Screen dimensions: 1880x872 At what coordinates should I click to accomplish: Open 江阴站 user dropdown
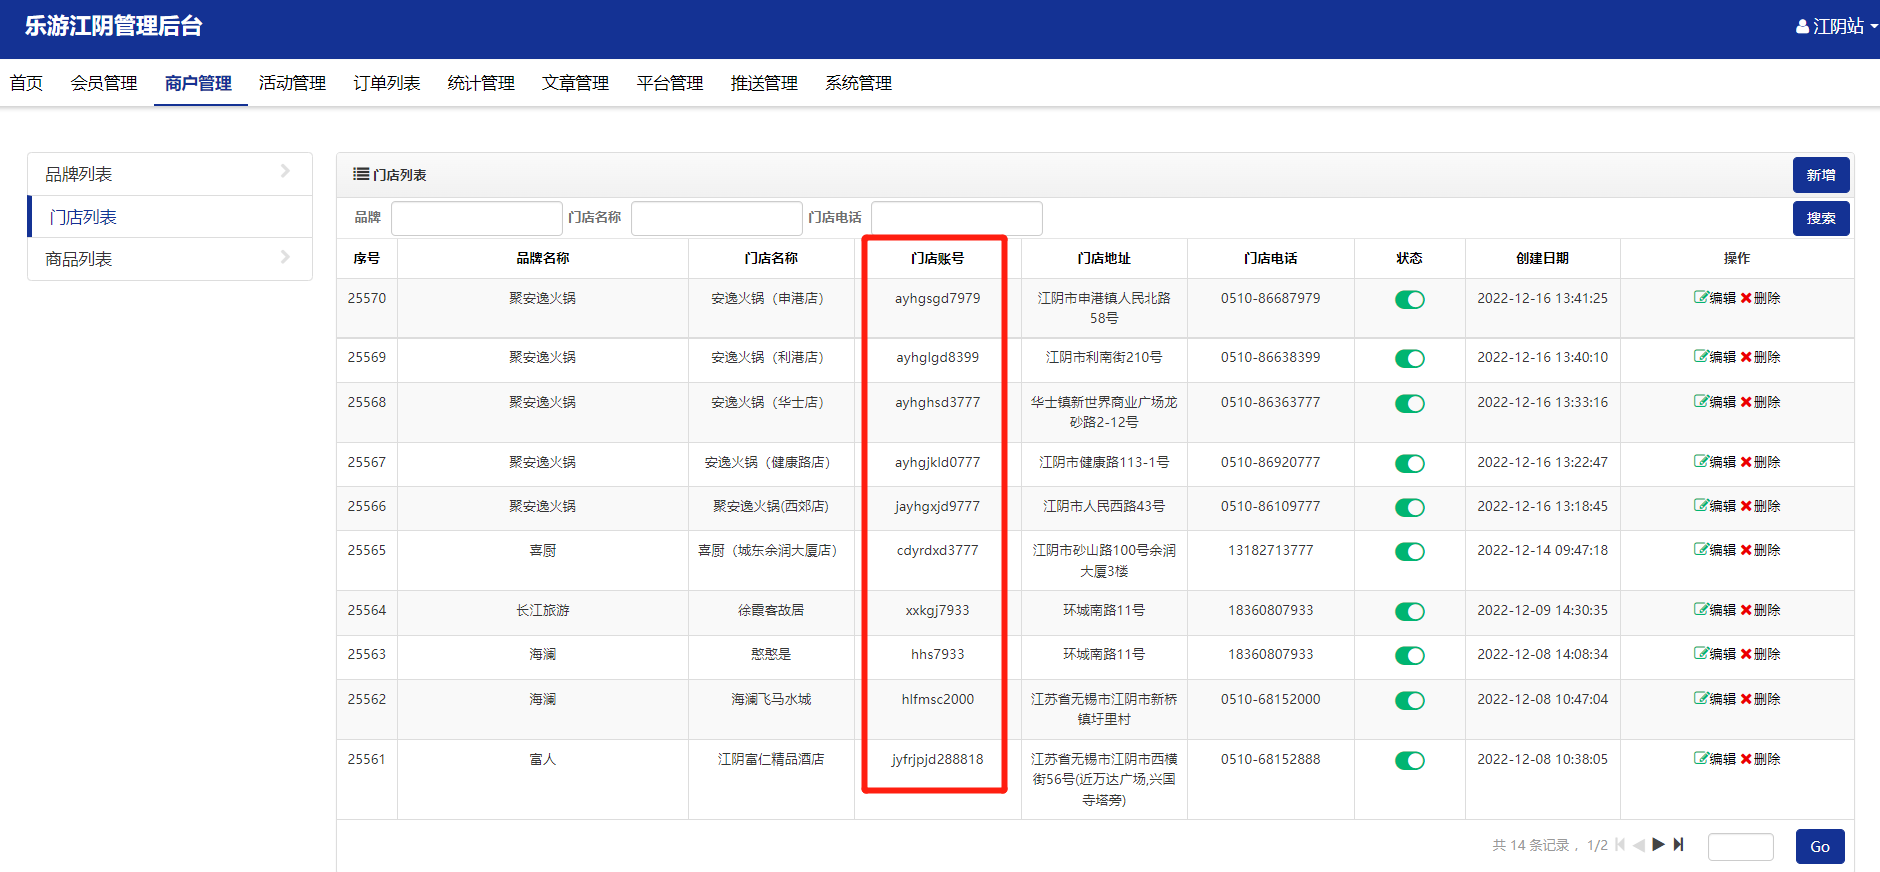pyautogui.click(x=1836, y=27)
